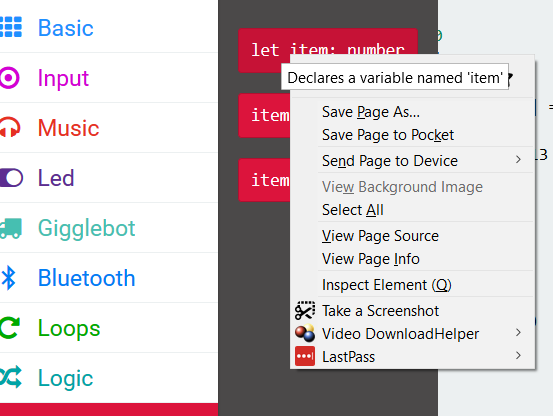
Task: Click the Bluetooth symbol icon
Action: pyautogui.click(x=8, y=278)
